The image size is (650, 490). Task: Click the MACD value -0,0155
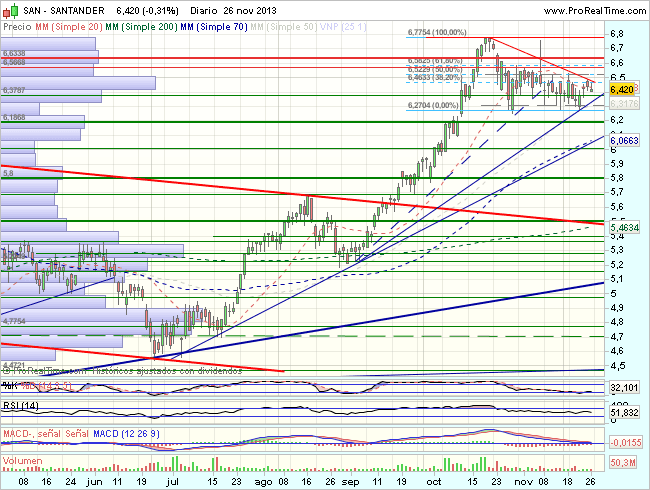(626, 442)
